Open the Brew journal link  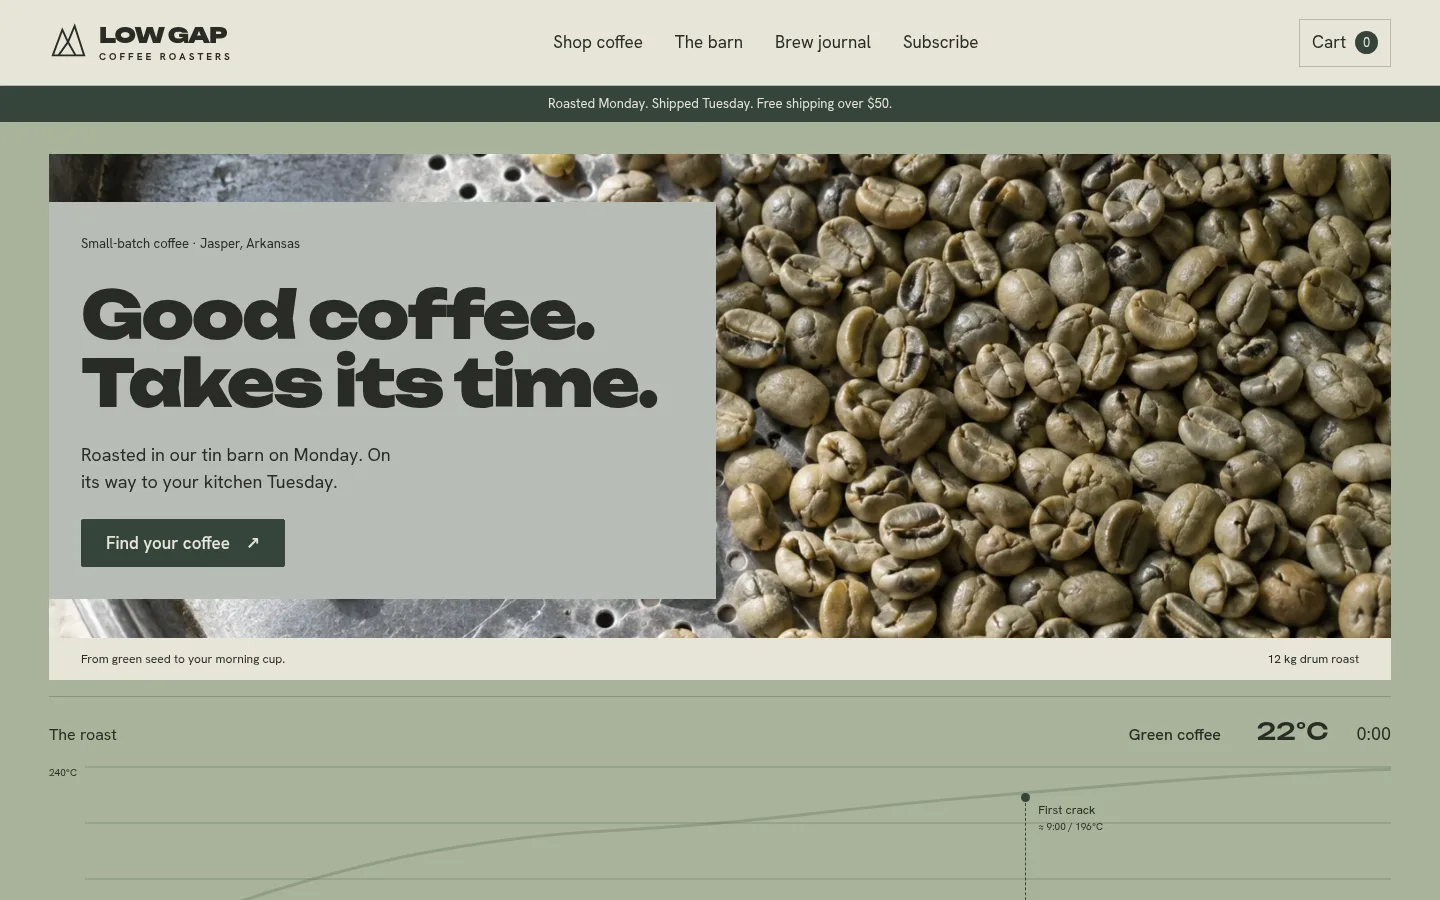coord(823,42)
